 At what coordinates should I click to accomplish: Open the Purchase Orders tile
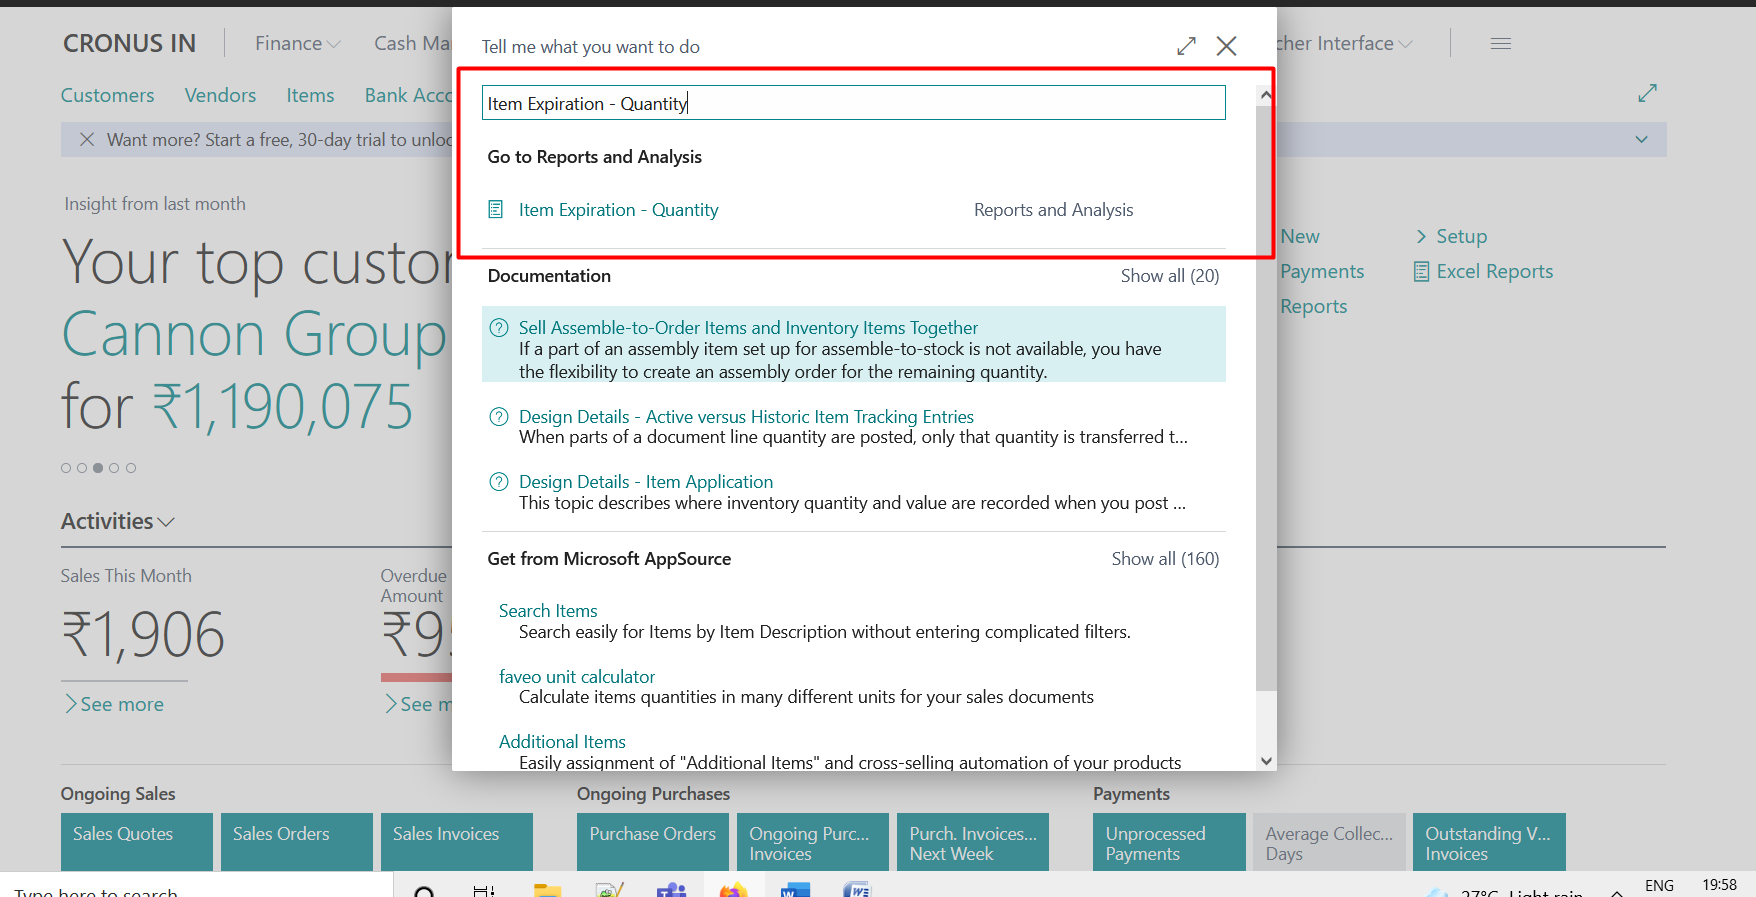[653, 842]
